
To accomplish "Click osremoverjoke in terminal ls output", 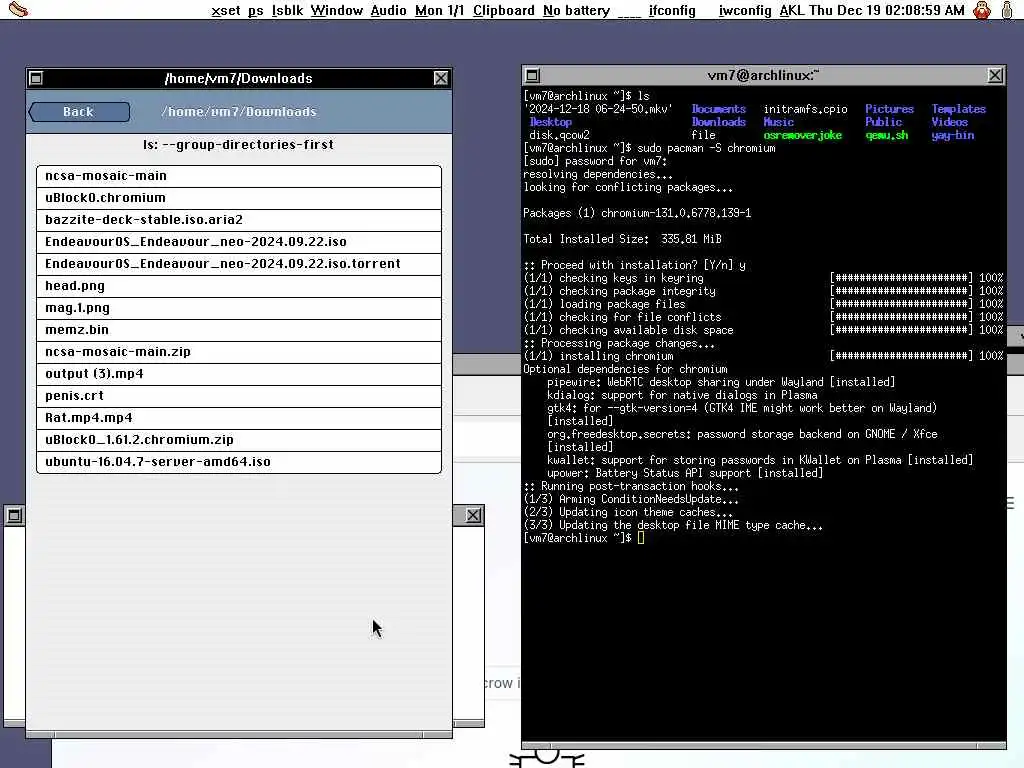I will 803,135.
